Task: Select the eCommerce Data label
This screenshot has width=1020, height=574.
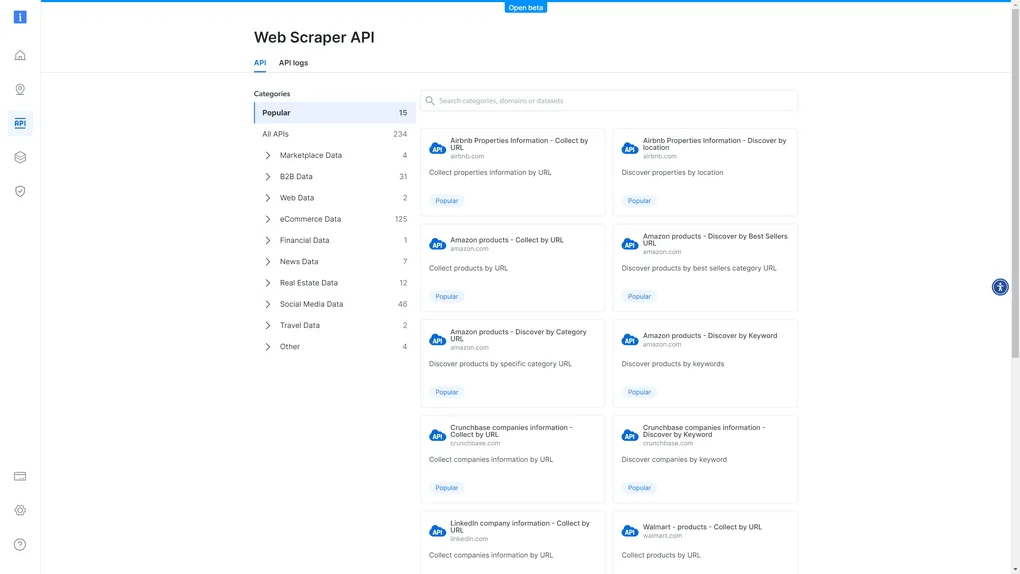Action: click(x=310, y=219)
